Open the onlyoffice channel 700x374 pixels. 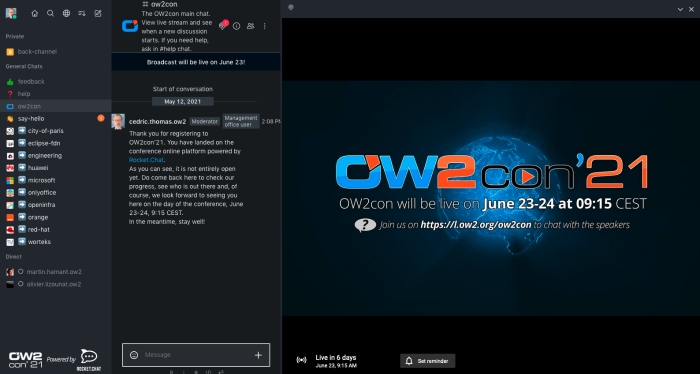pos(55,192)
